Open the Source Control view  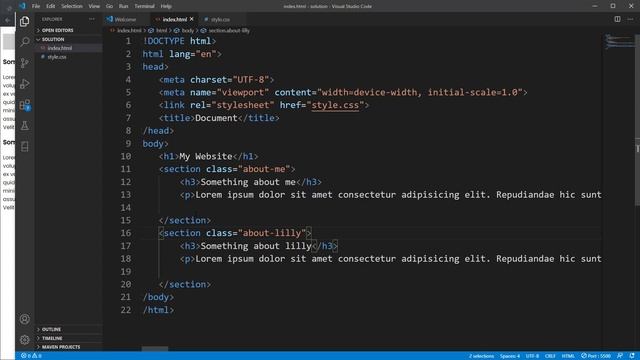coord(24,62)
